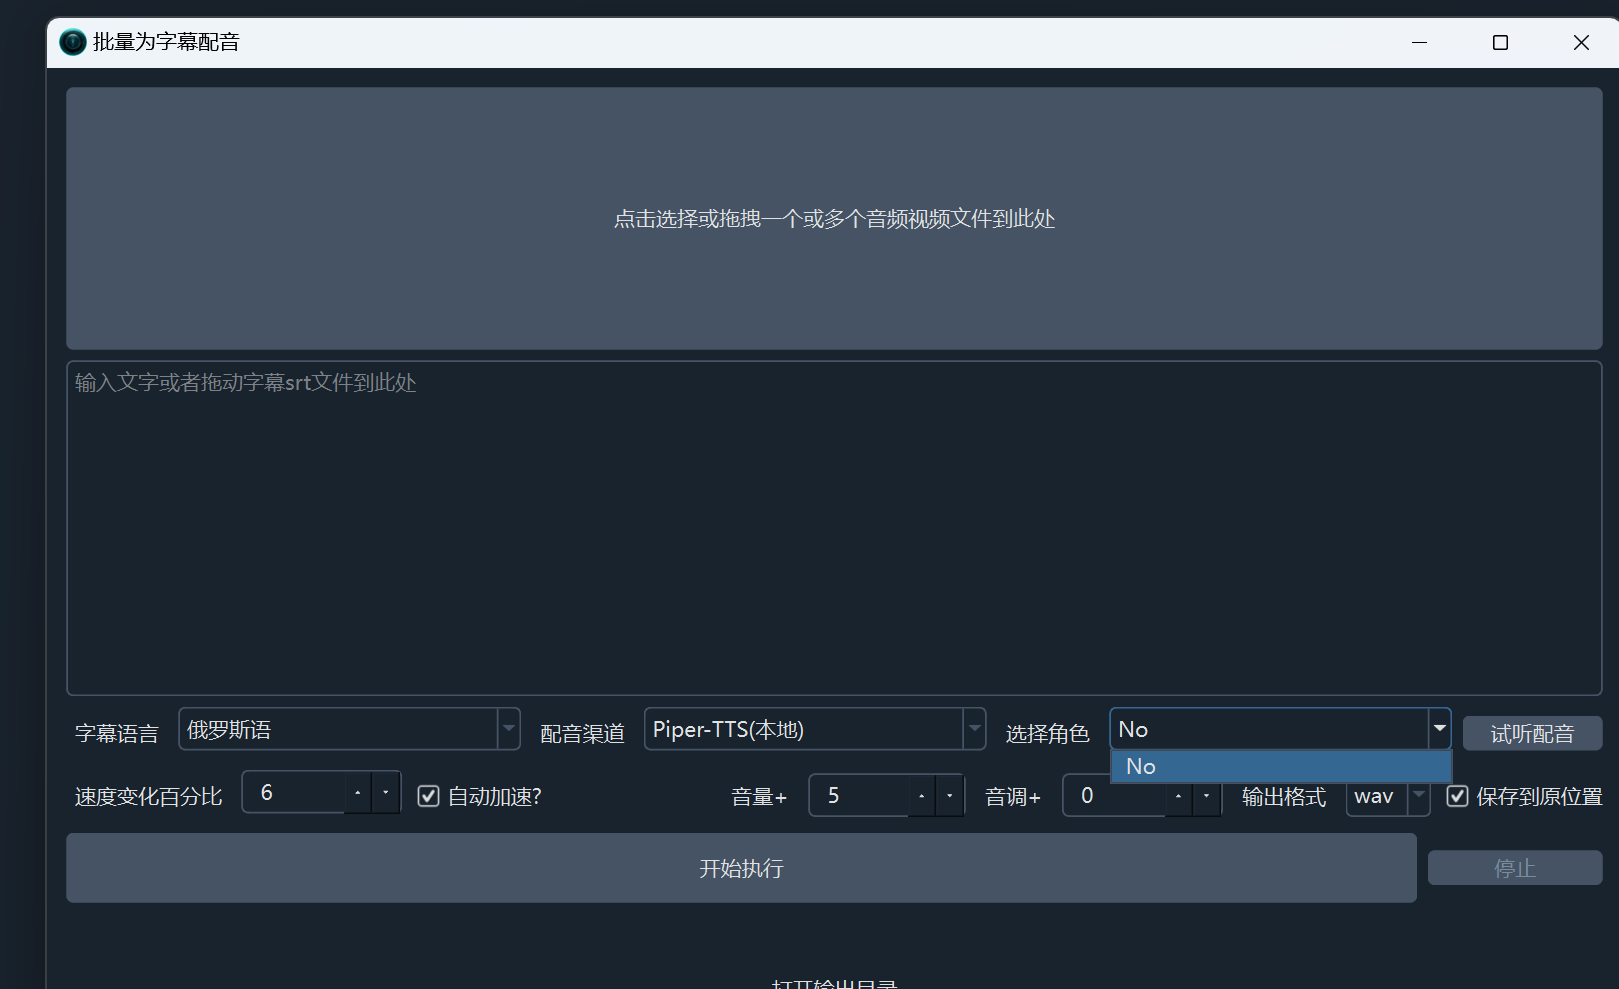Screen dimensions: 1619x989
Task: Raise the 音量+ value using up arrow
Action: pyautogui.click(x=921, y=796)
